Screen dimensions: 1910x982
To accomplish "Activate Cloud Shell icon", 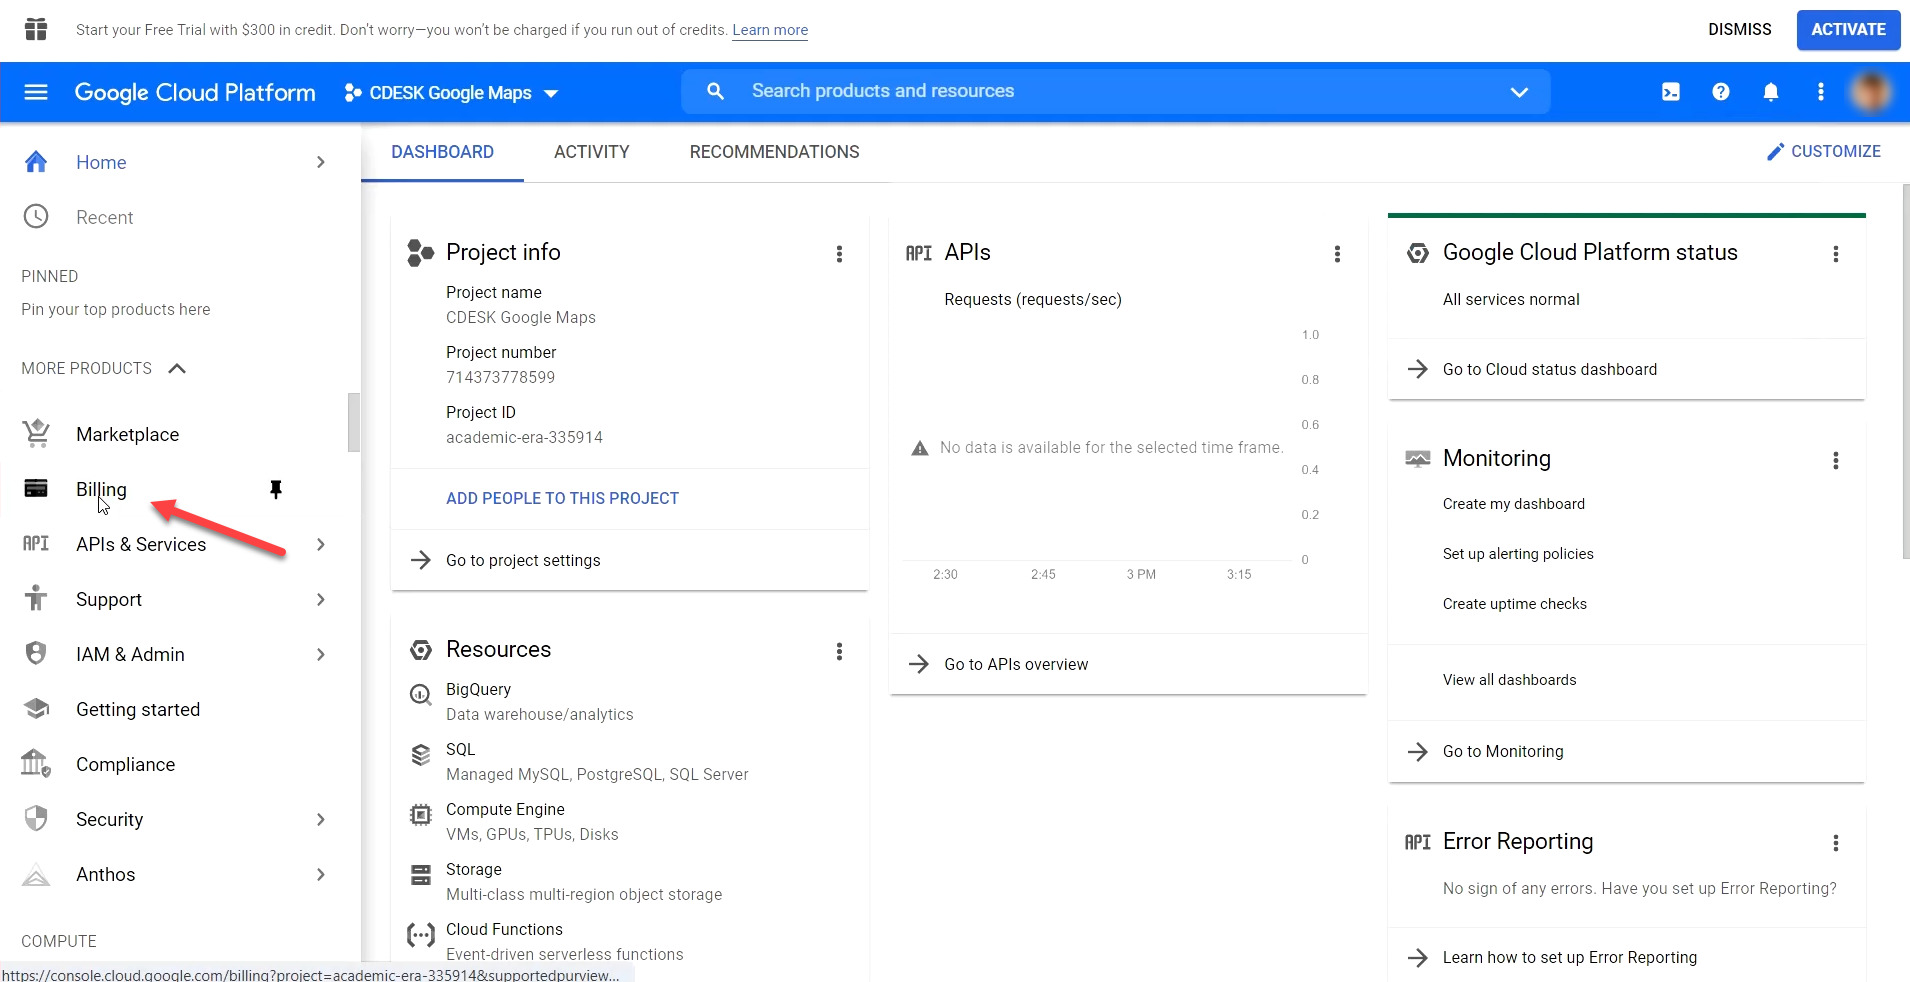I will pos(1671,92).
